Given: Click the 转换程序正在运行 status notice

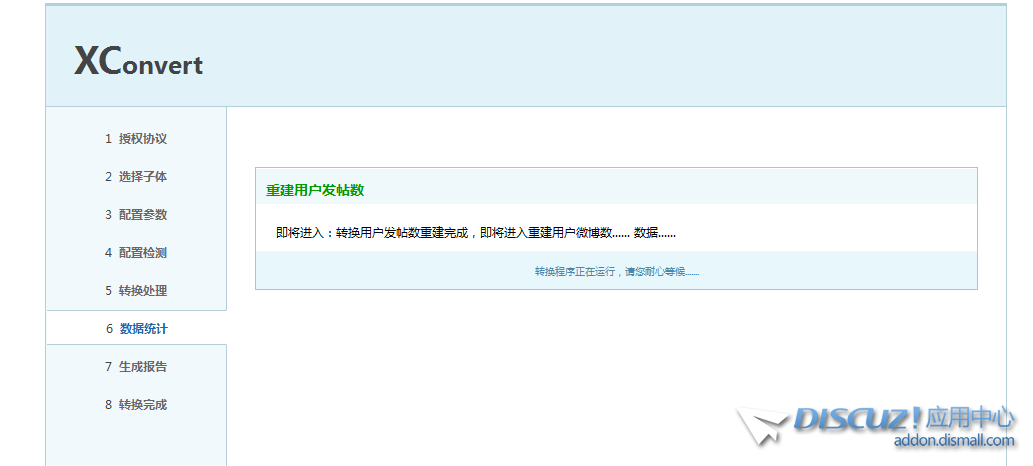Looking at the screenshot, I should pyautogui.click(x=616, y=272).
